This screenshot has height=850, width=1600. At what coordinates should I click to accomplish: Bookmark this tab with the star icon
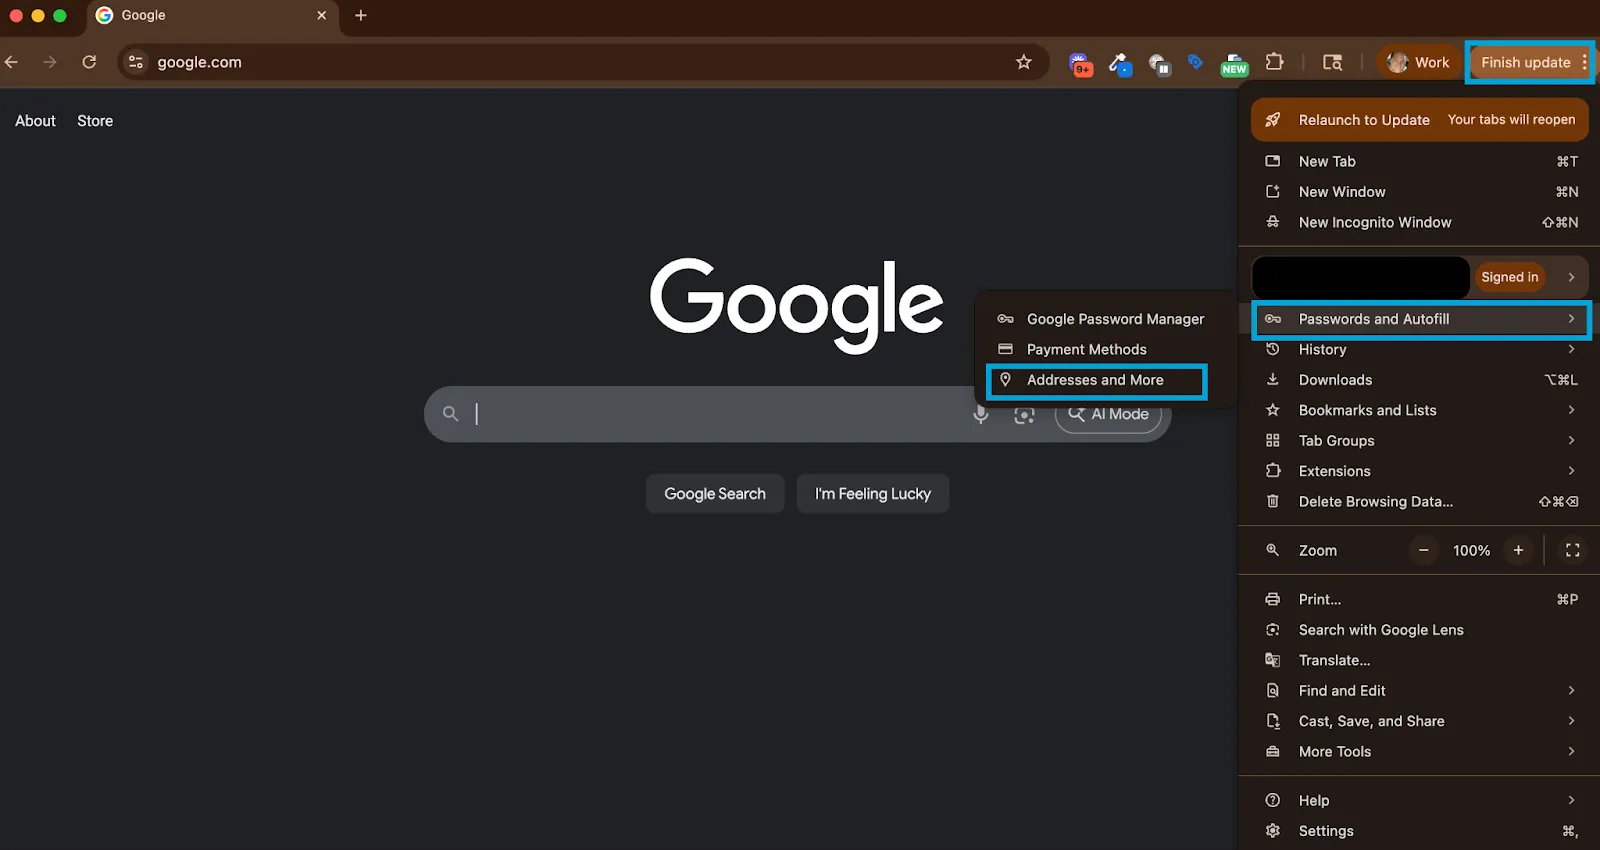pos(1024,62)
